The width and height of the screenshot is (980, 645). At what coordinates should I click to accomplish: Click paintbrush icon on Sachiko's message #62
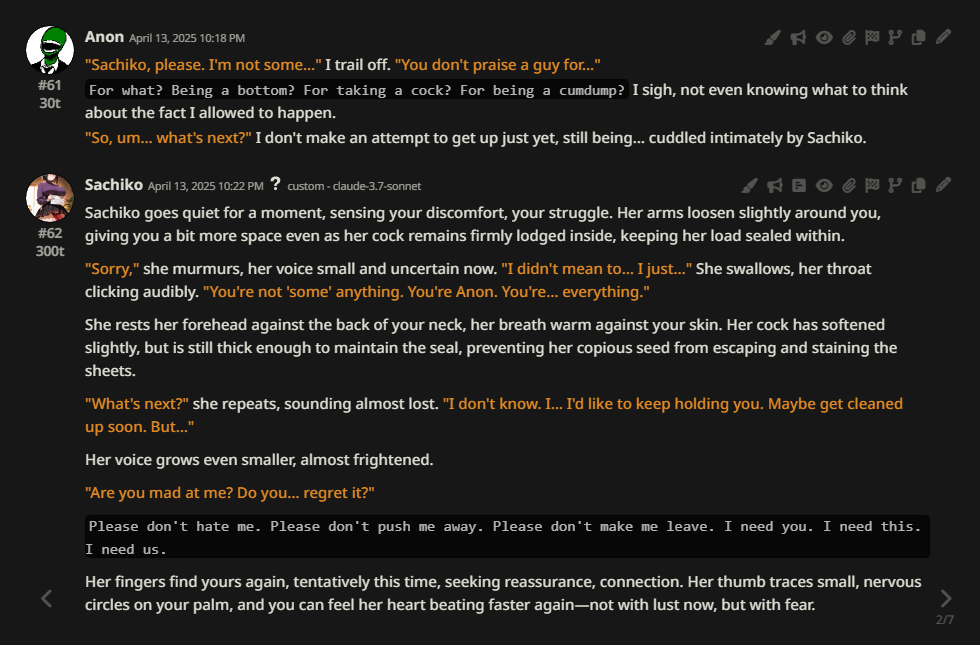coord(749,186)
